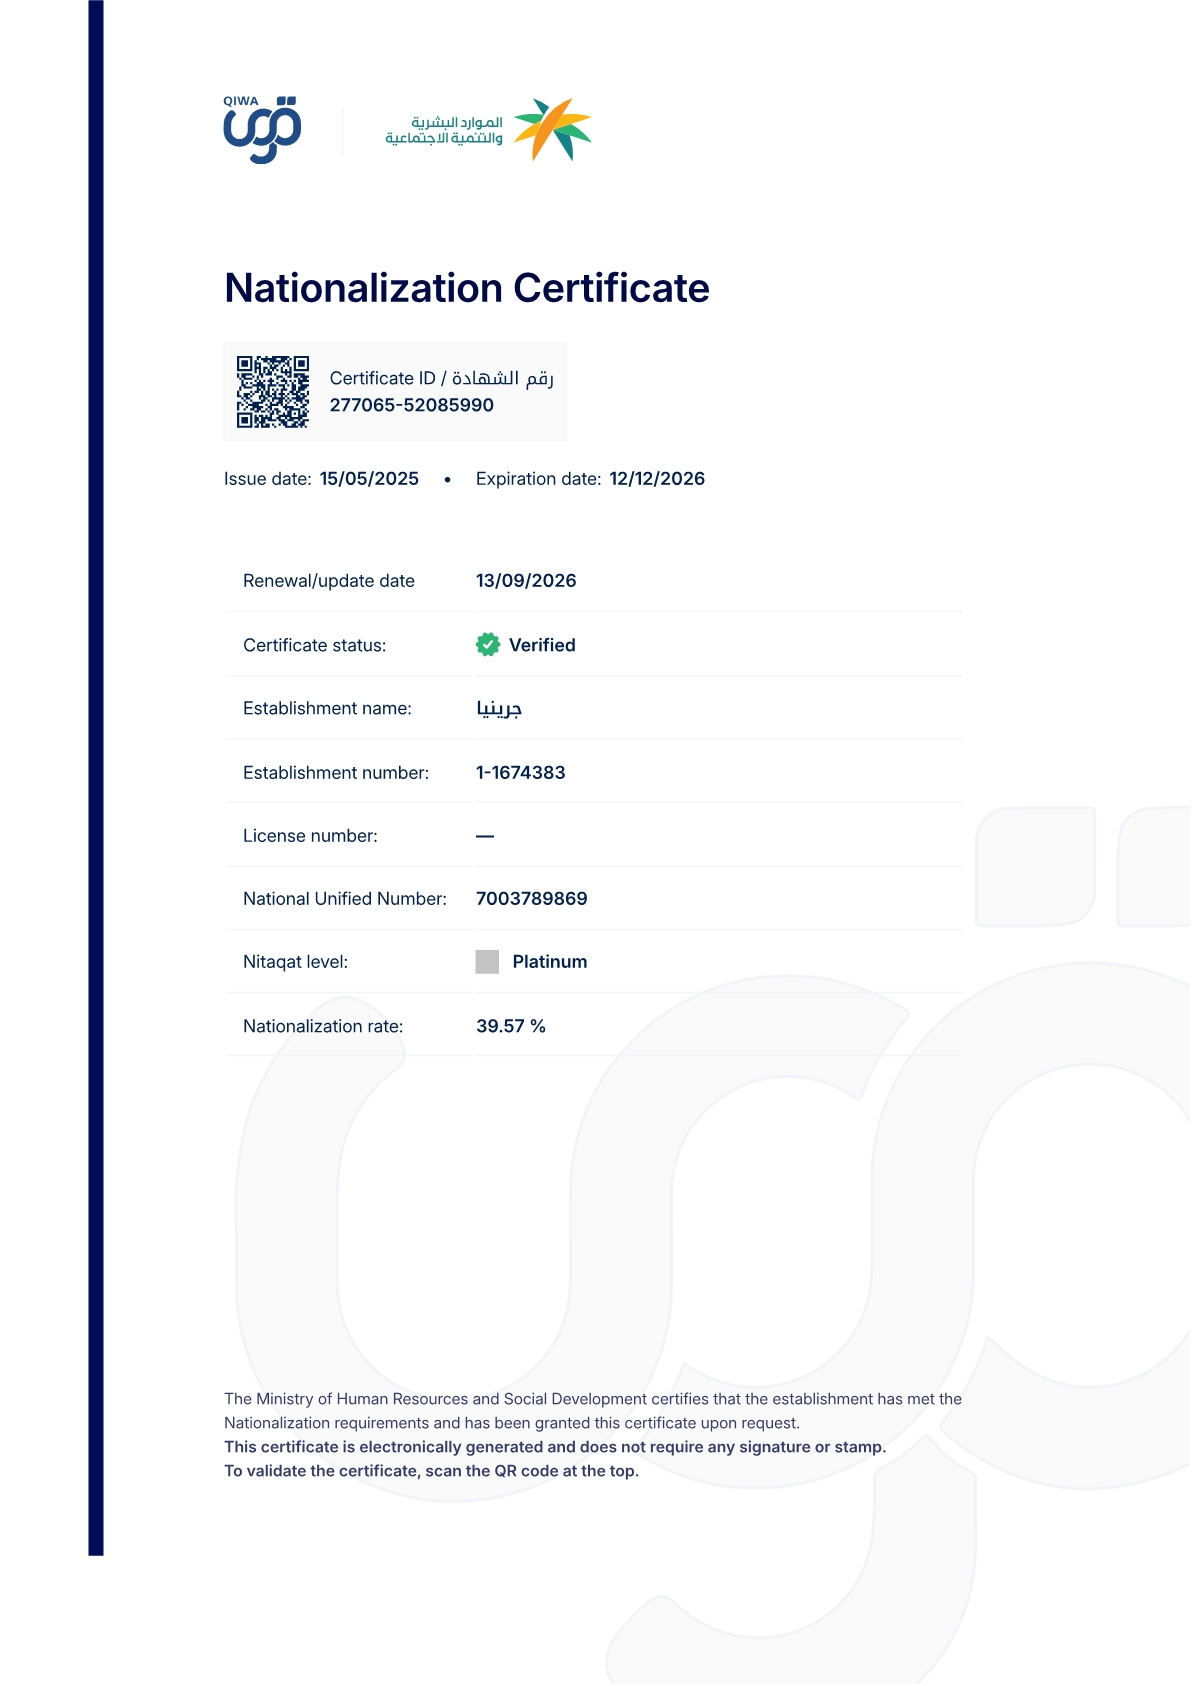
Task: Click the certificate ID number 277065-52085990
Action: (x=412, y=405)
